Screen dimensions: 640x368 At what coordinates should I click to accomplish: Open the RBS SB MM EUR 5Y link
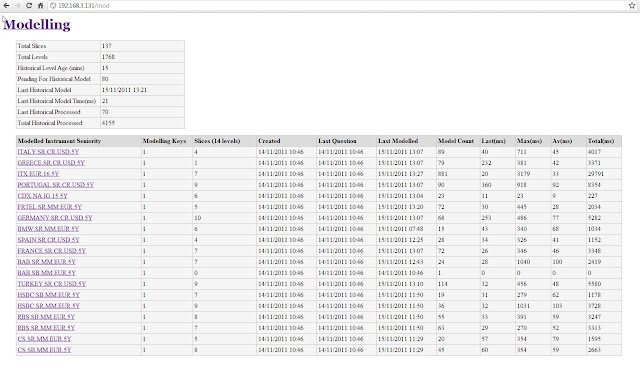click(46, 317)
